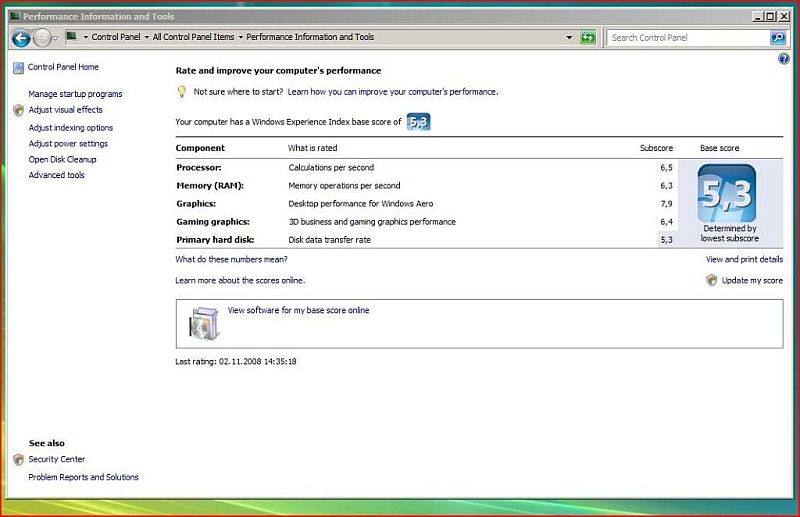Click the lightbulb tip icon

[x=181, y=92]
